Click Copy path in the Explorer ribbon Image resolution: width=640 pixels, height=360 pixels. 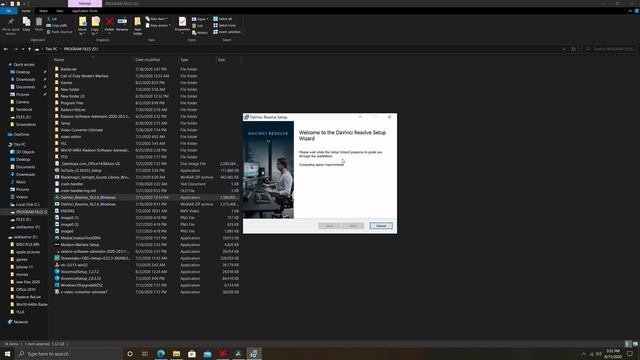point(57,25)
